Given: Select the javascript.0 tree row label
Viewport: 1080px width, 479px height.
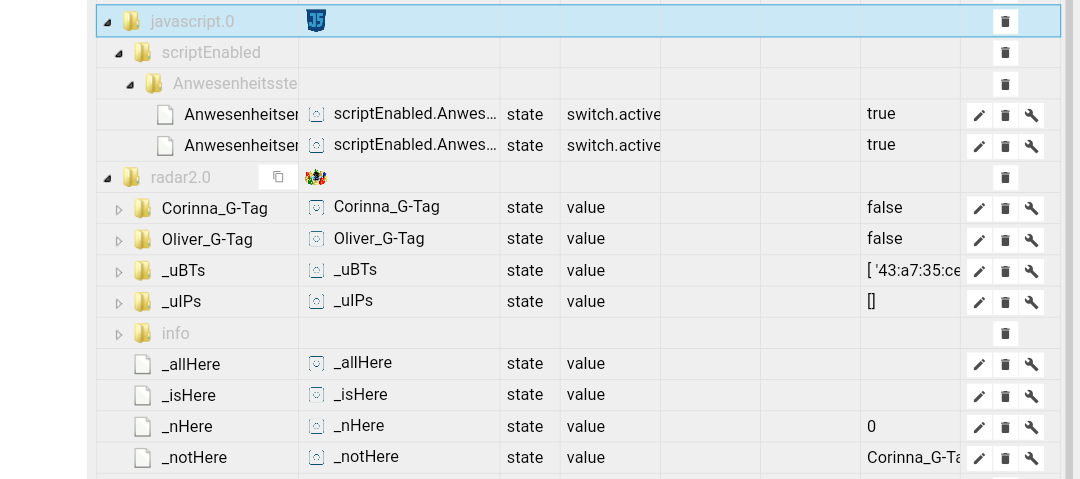Looking at the screenshot, I should pos(192,21).
